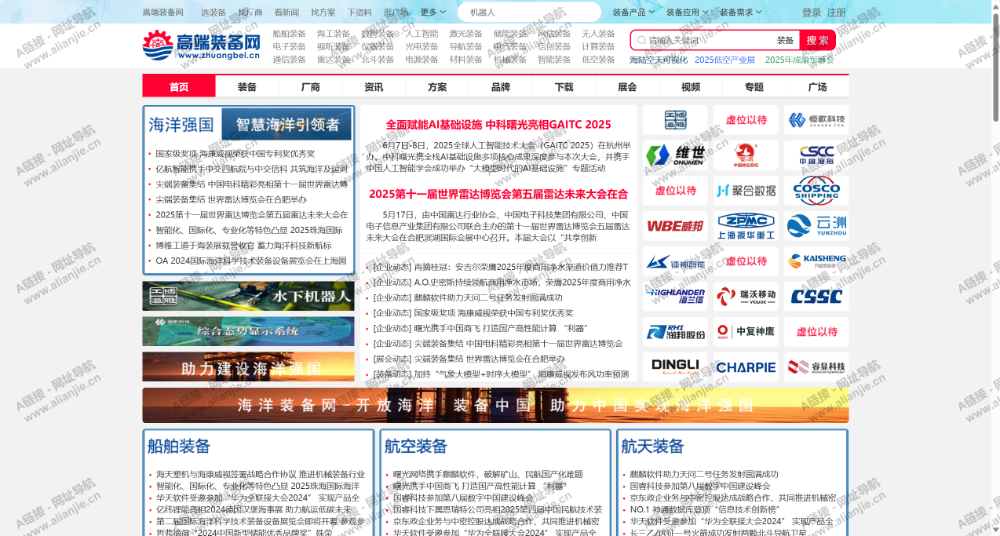The width and height of the screenshot is (1000, 536).
Task: Switch to the 展会 tab
Action: pyautogui.click(x=628, y=87)
